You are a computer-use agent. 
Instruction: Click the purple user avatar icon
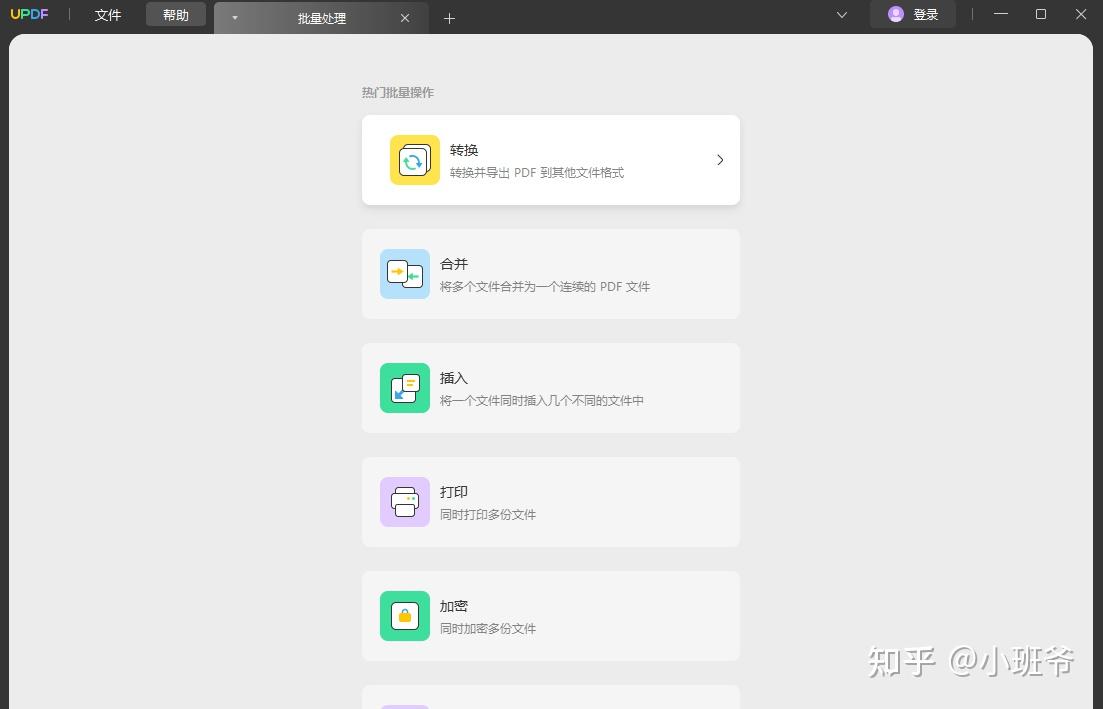[895, 14]
